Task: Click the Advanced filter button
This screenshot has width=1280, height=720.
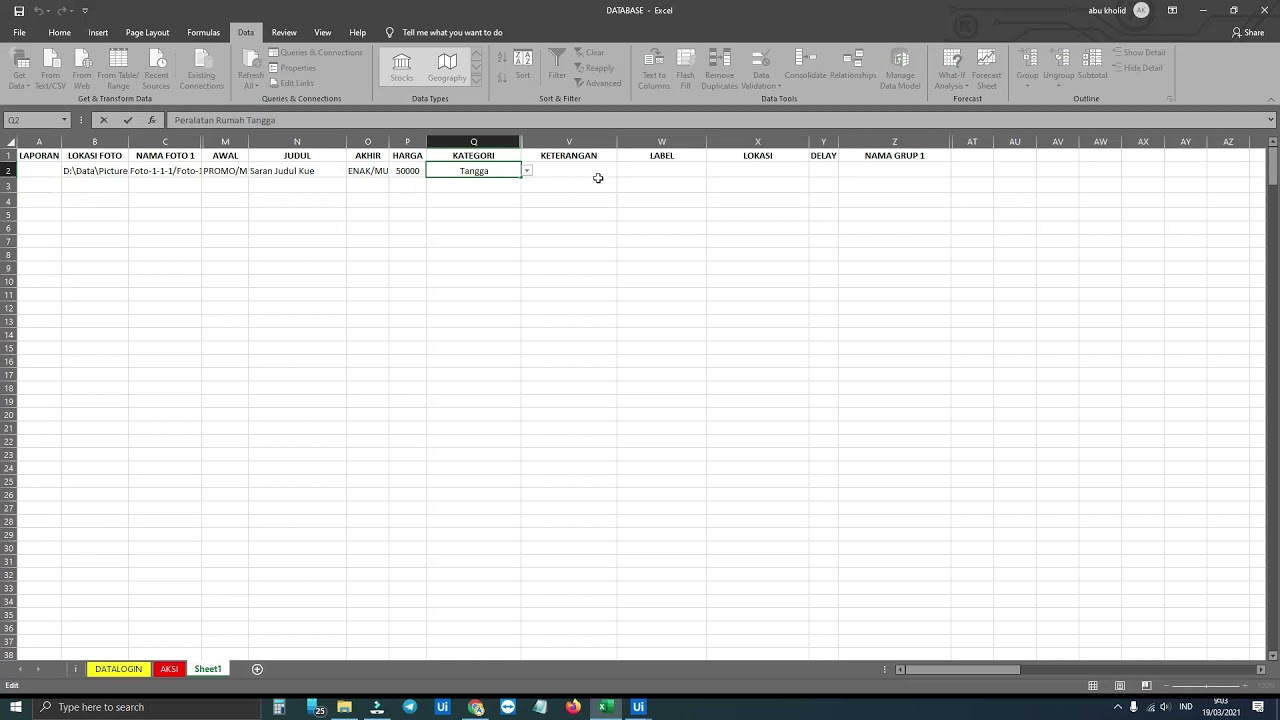Action: point(597,83)
